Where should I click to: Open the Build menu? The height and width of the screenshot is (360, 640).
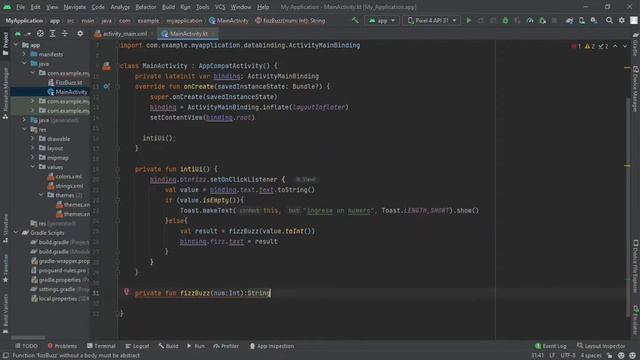pos(168,7)
